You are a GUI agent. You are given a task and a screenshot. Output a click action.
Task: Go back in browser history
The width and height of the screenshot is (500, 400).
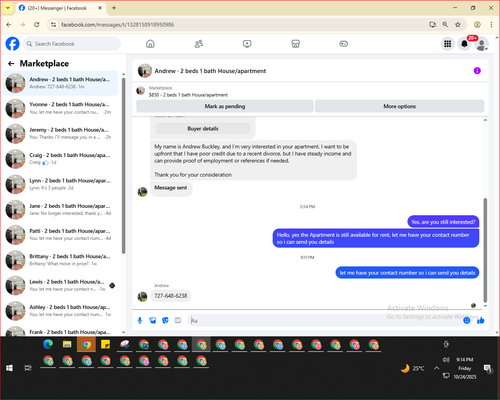pyautogui.click(x=9, y=25)
